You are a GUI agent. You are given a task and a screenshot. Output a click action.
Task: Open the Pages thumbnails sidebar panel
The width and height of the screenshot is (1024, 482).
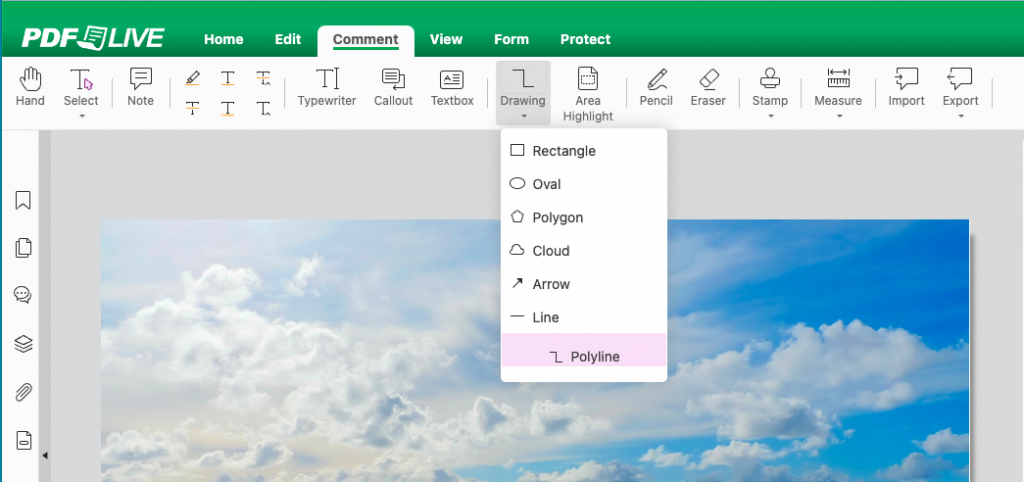coord(23,248)
